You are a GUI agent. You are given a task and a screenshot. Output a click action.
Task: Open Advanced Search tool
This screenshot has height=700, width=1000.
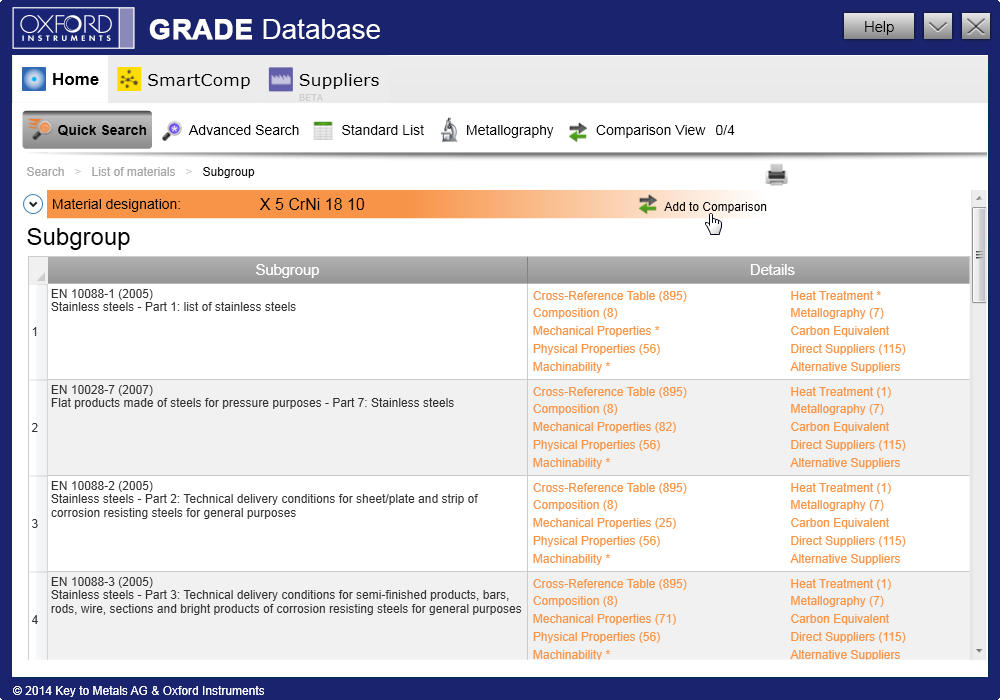point(172,130)
